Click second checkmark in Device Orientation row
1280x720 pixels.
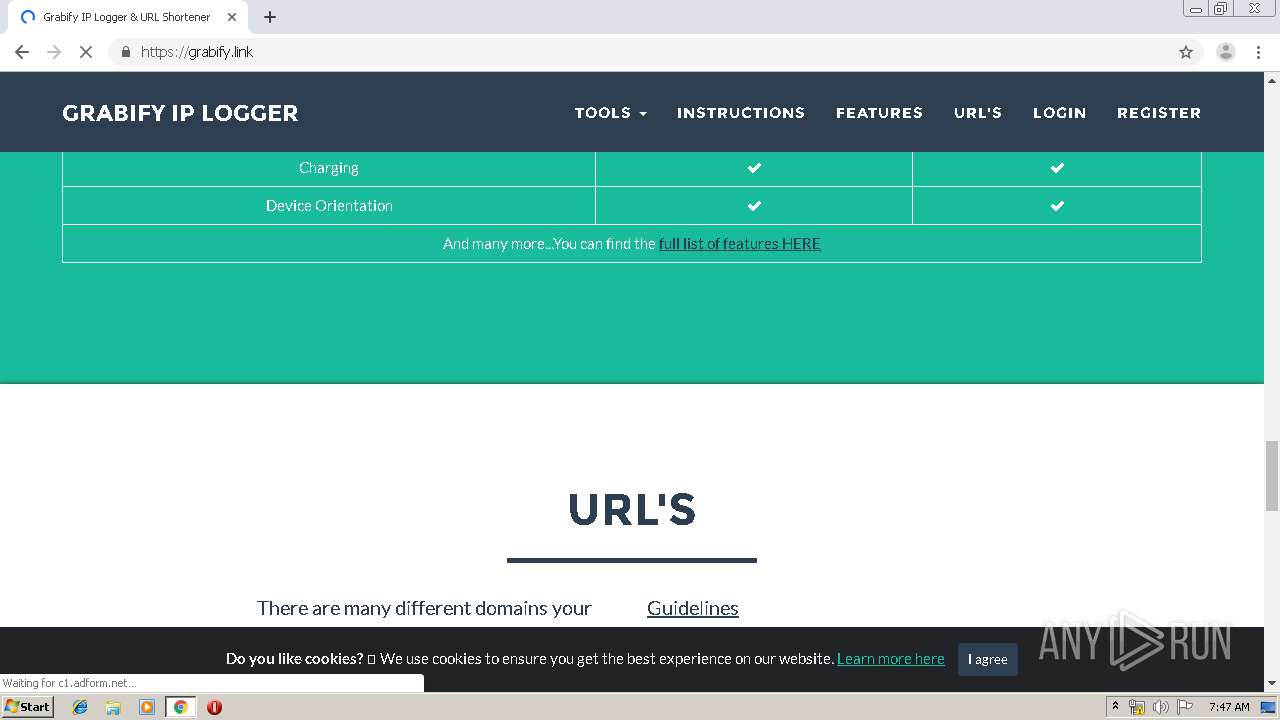point(1057,206)
